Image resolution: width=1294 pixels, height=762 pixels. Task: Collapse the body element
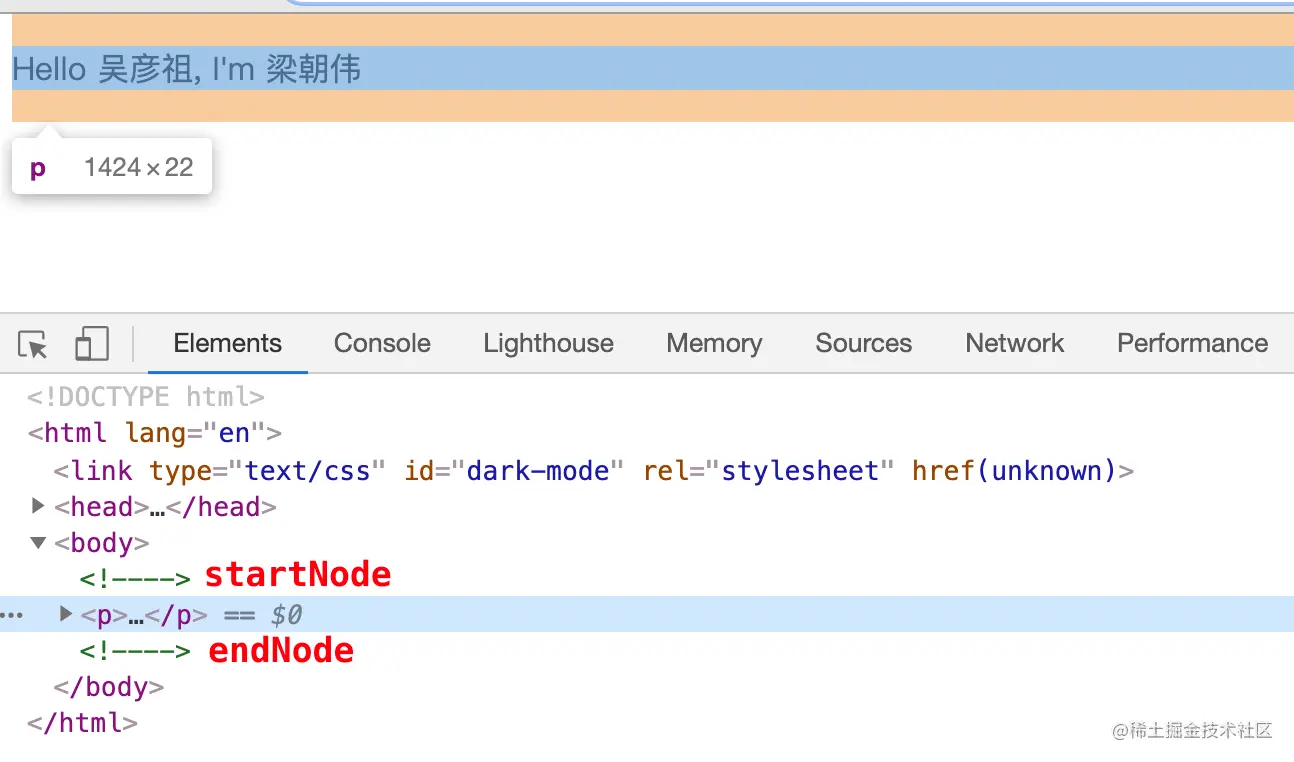[x=38, y=543]
